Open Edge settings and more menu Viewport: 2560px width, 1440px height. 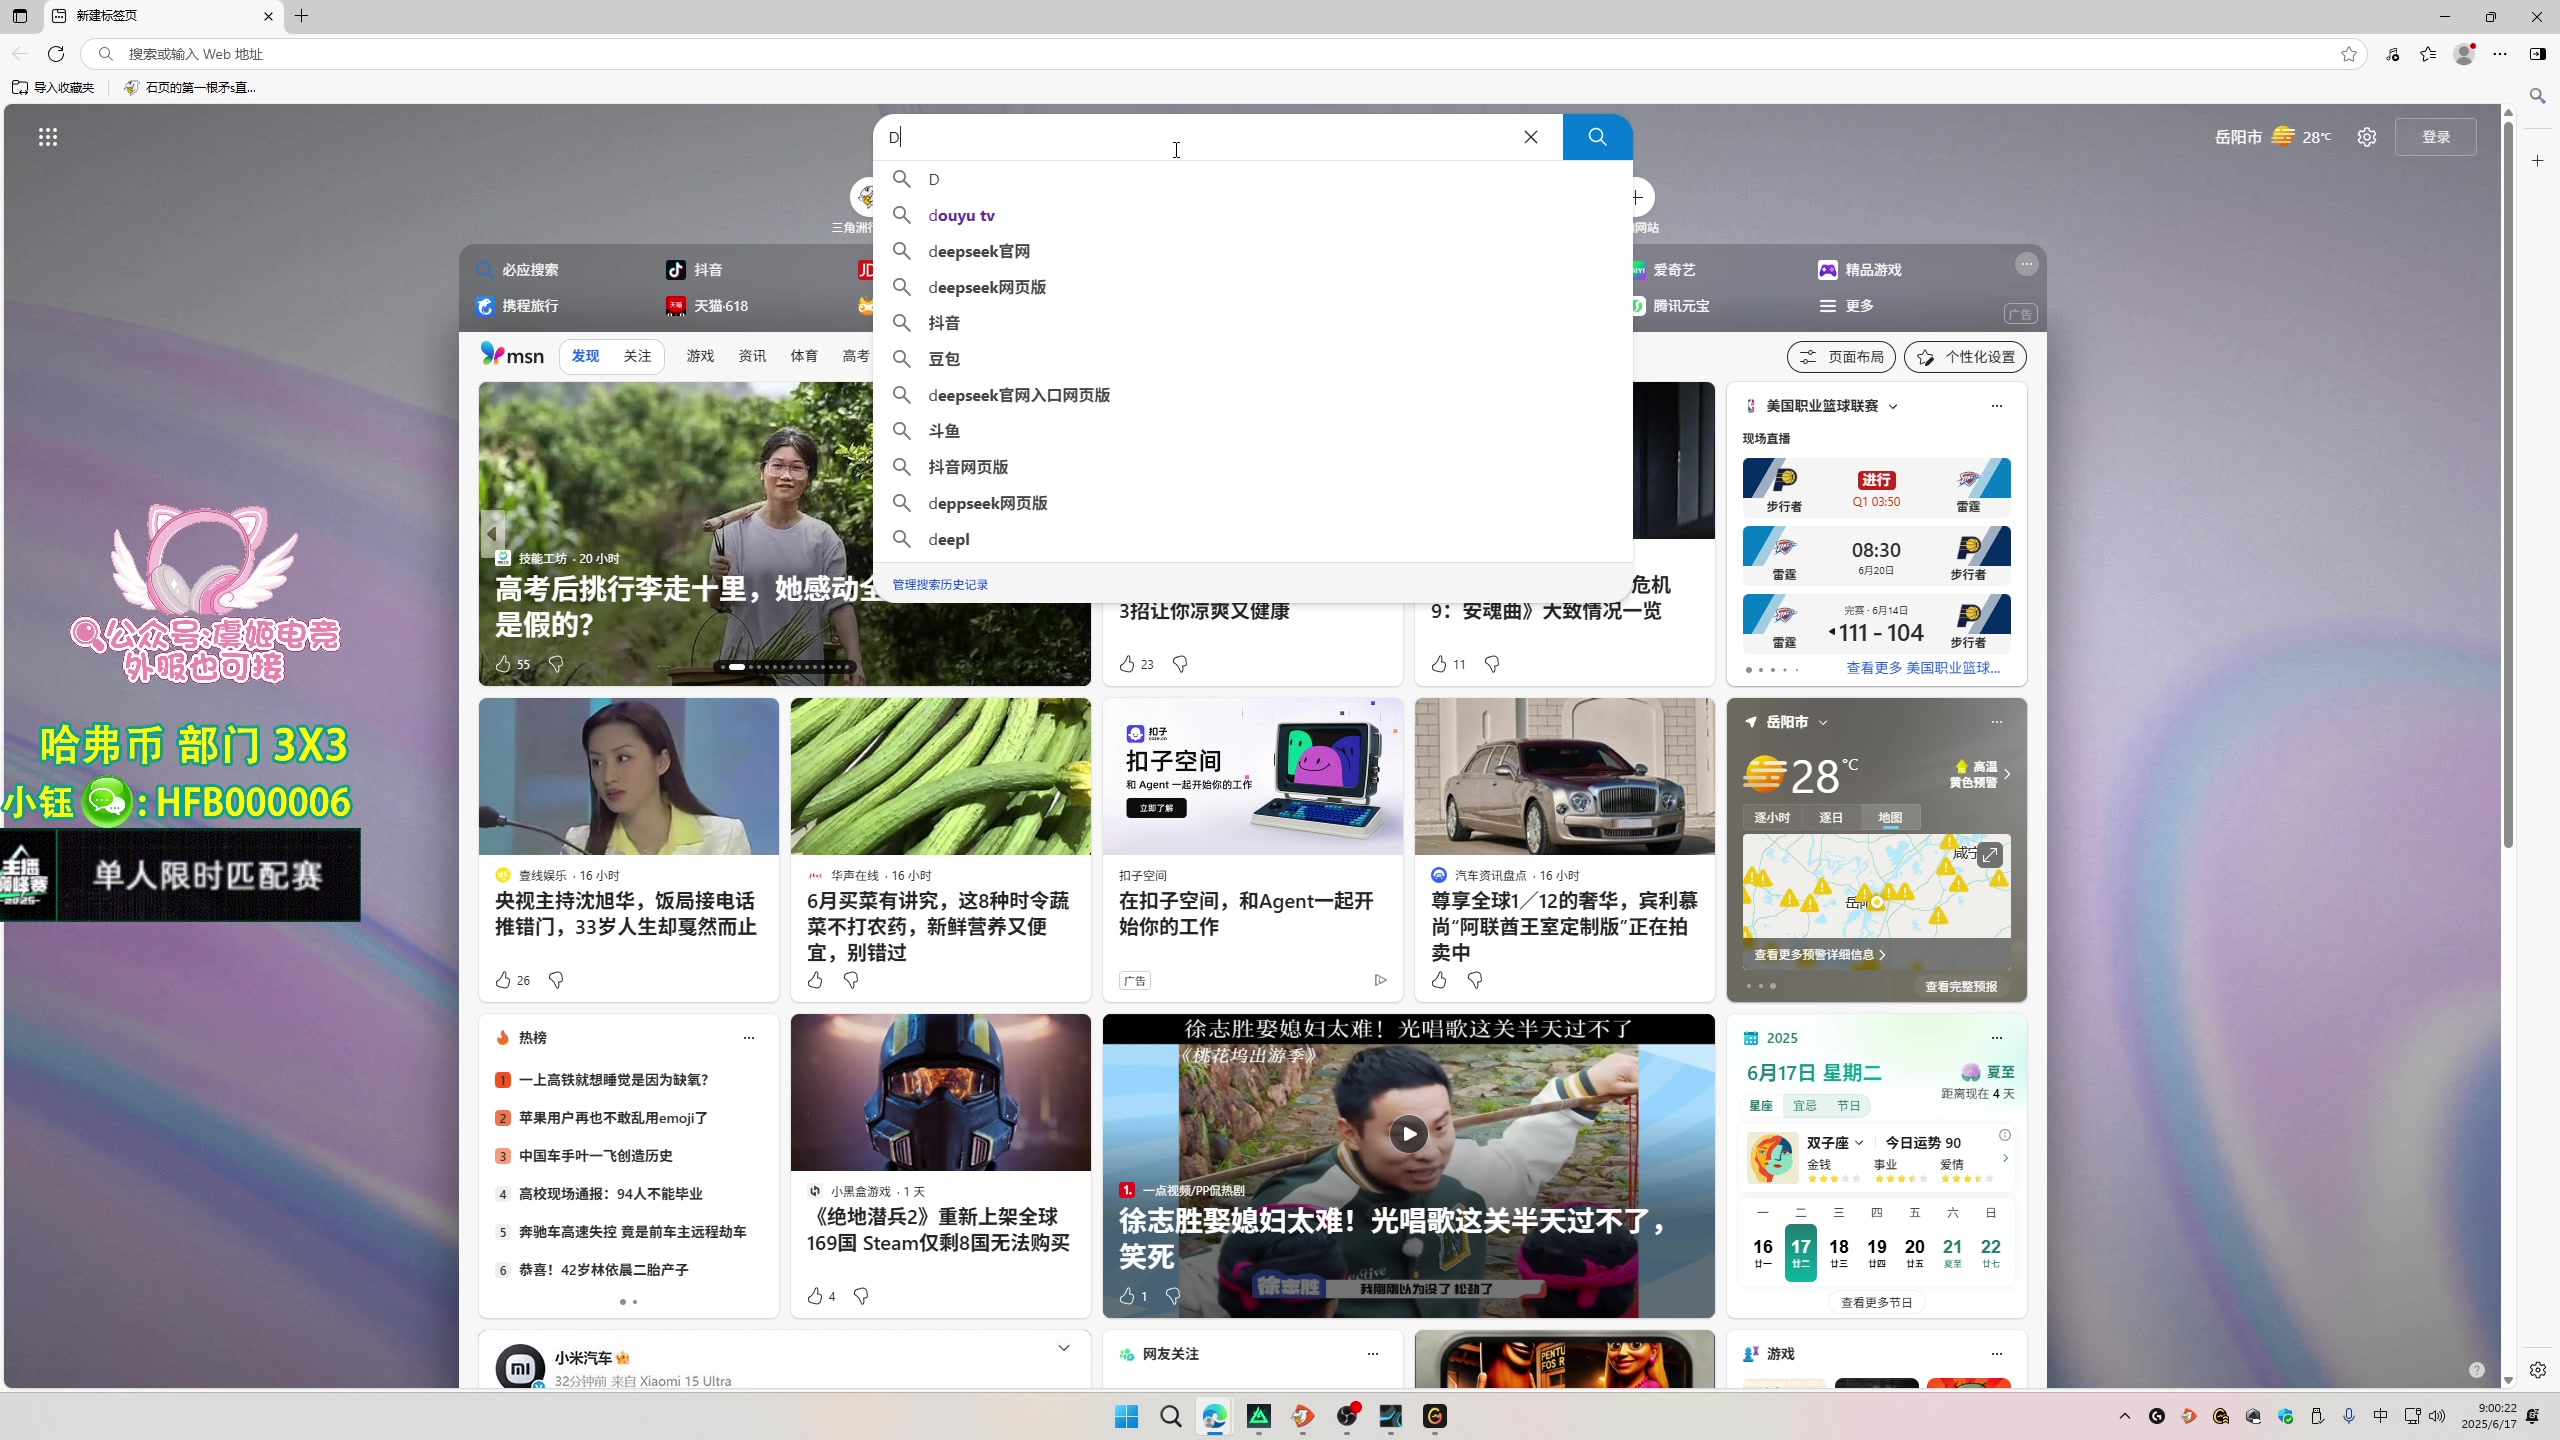(x=2500, y=54)
